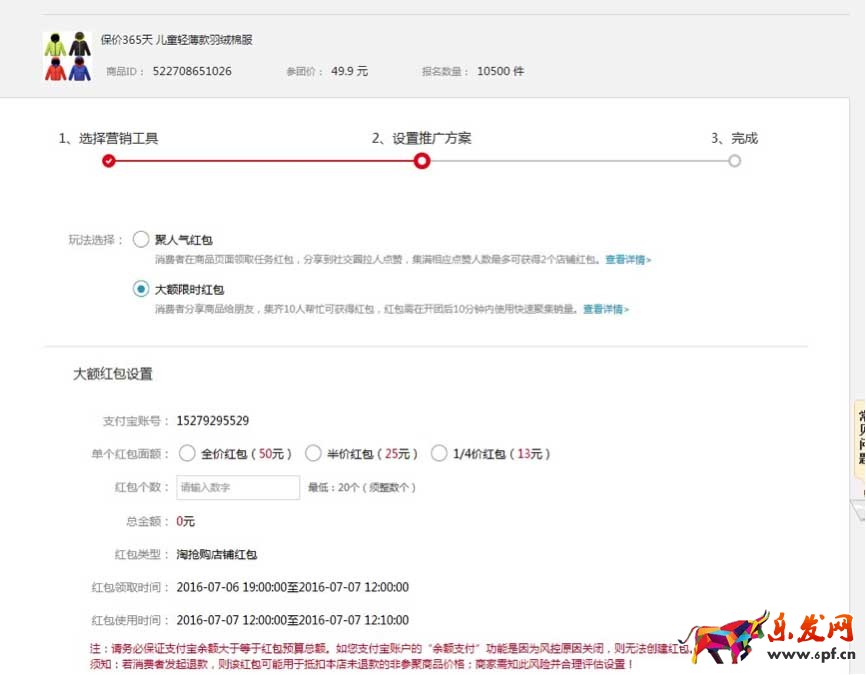Click the progress line between step 2 and 3
Viewport: 866px width, 675px height.
578,160
